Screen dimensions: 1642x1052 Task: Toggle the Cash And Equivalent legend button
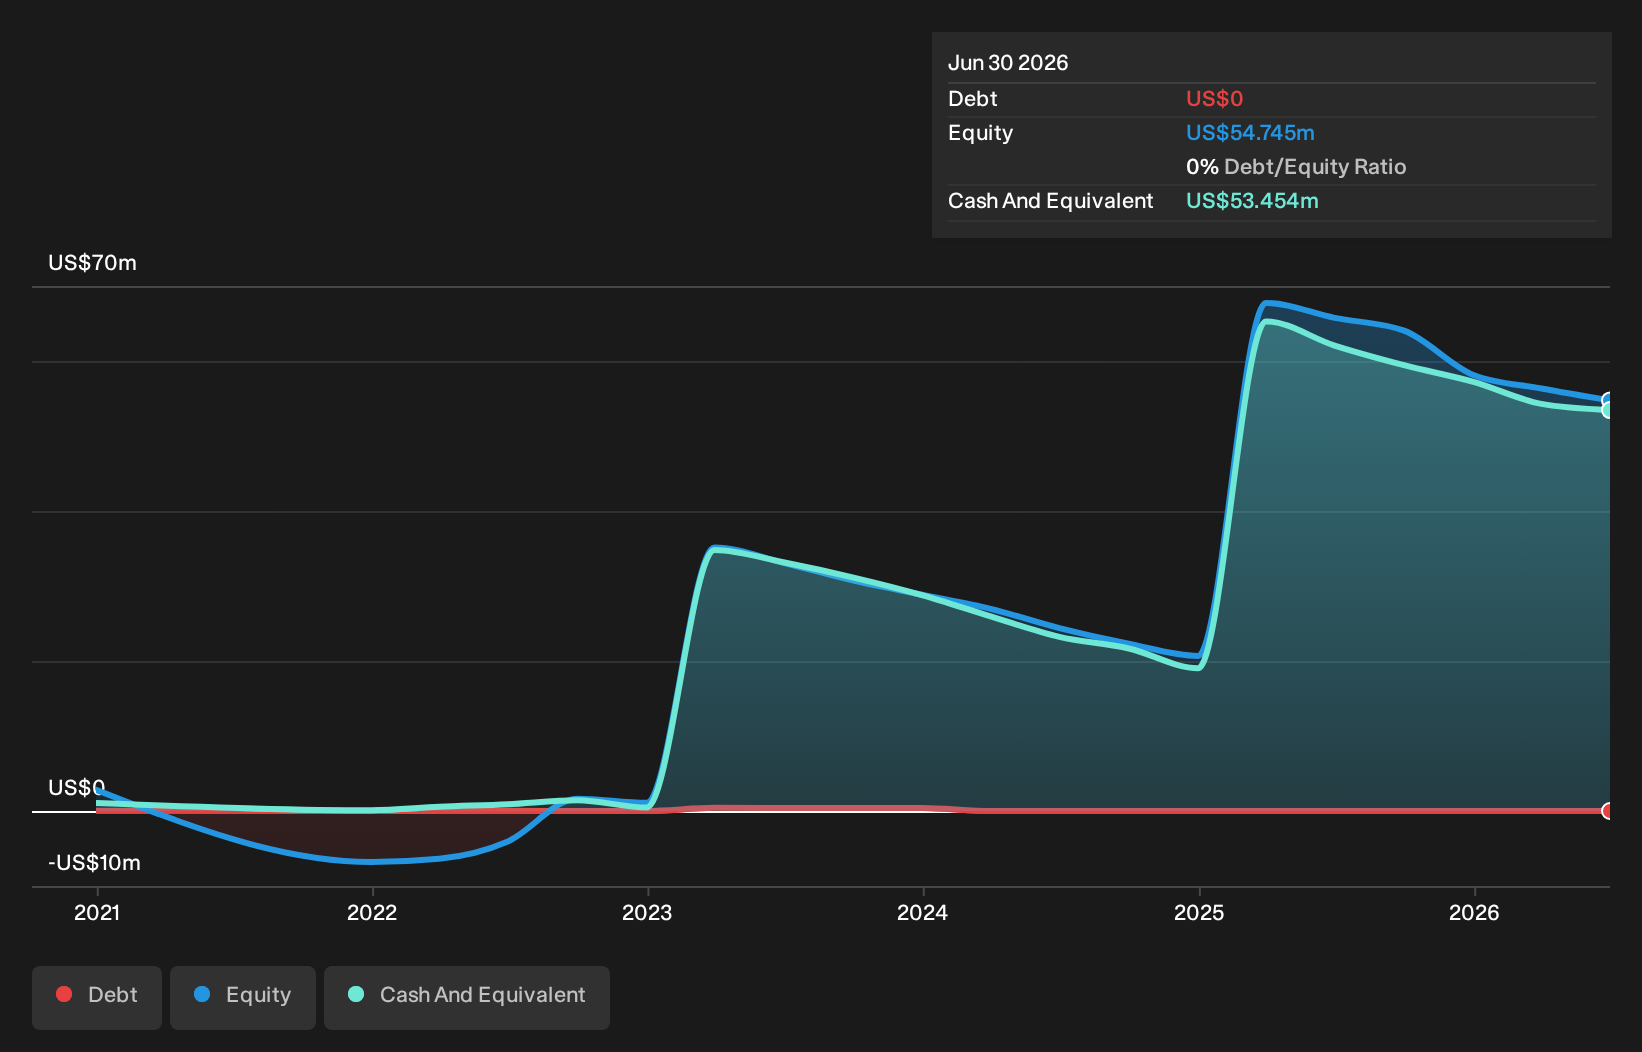click(x=467, y=997)
